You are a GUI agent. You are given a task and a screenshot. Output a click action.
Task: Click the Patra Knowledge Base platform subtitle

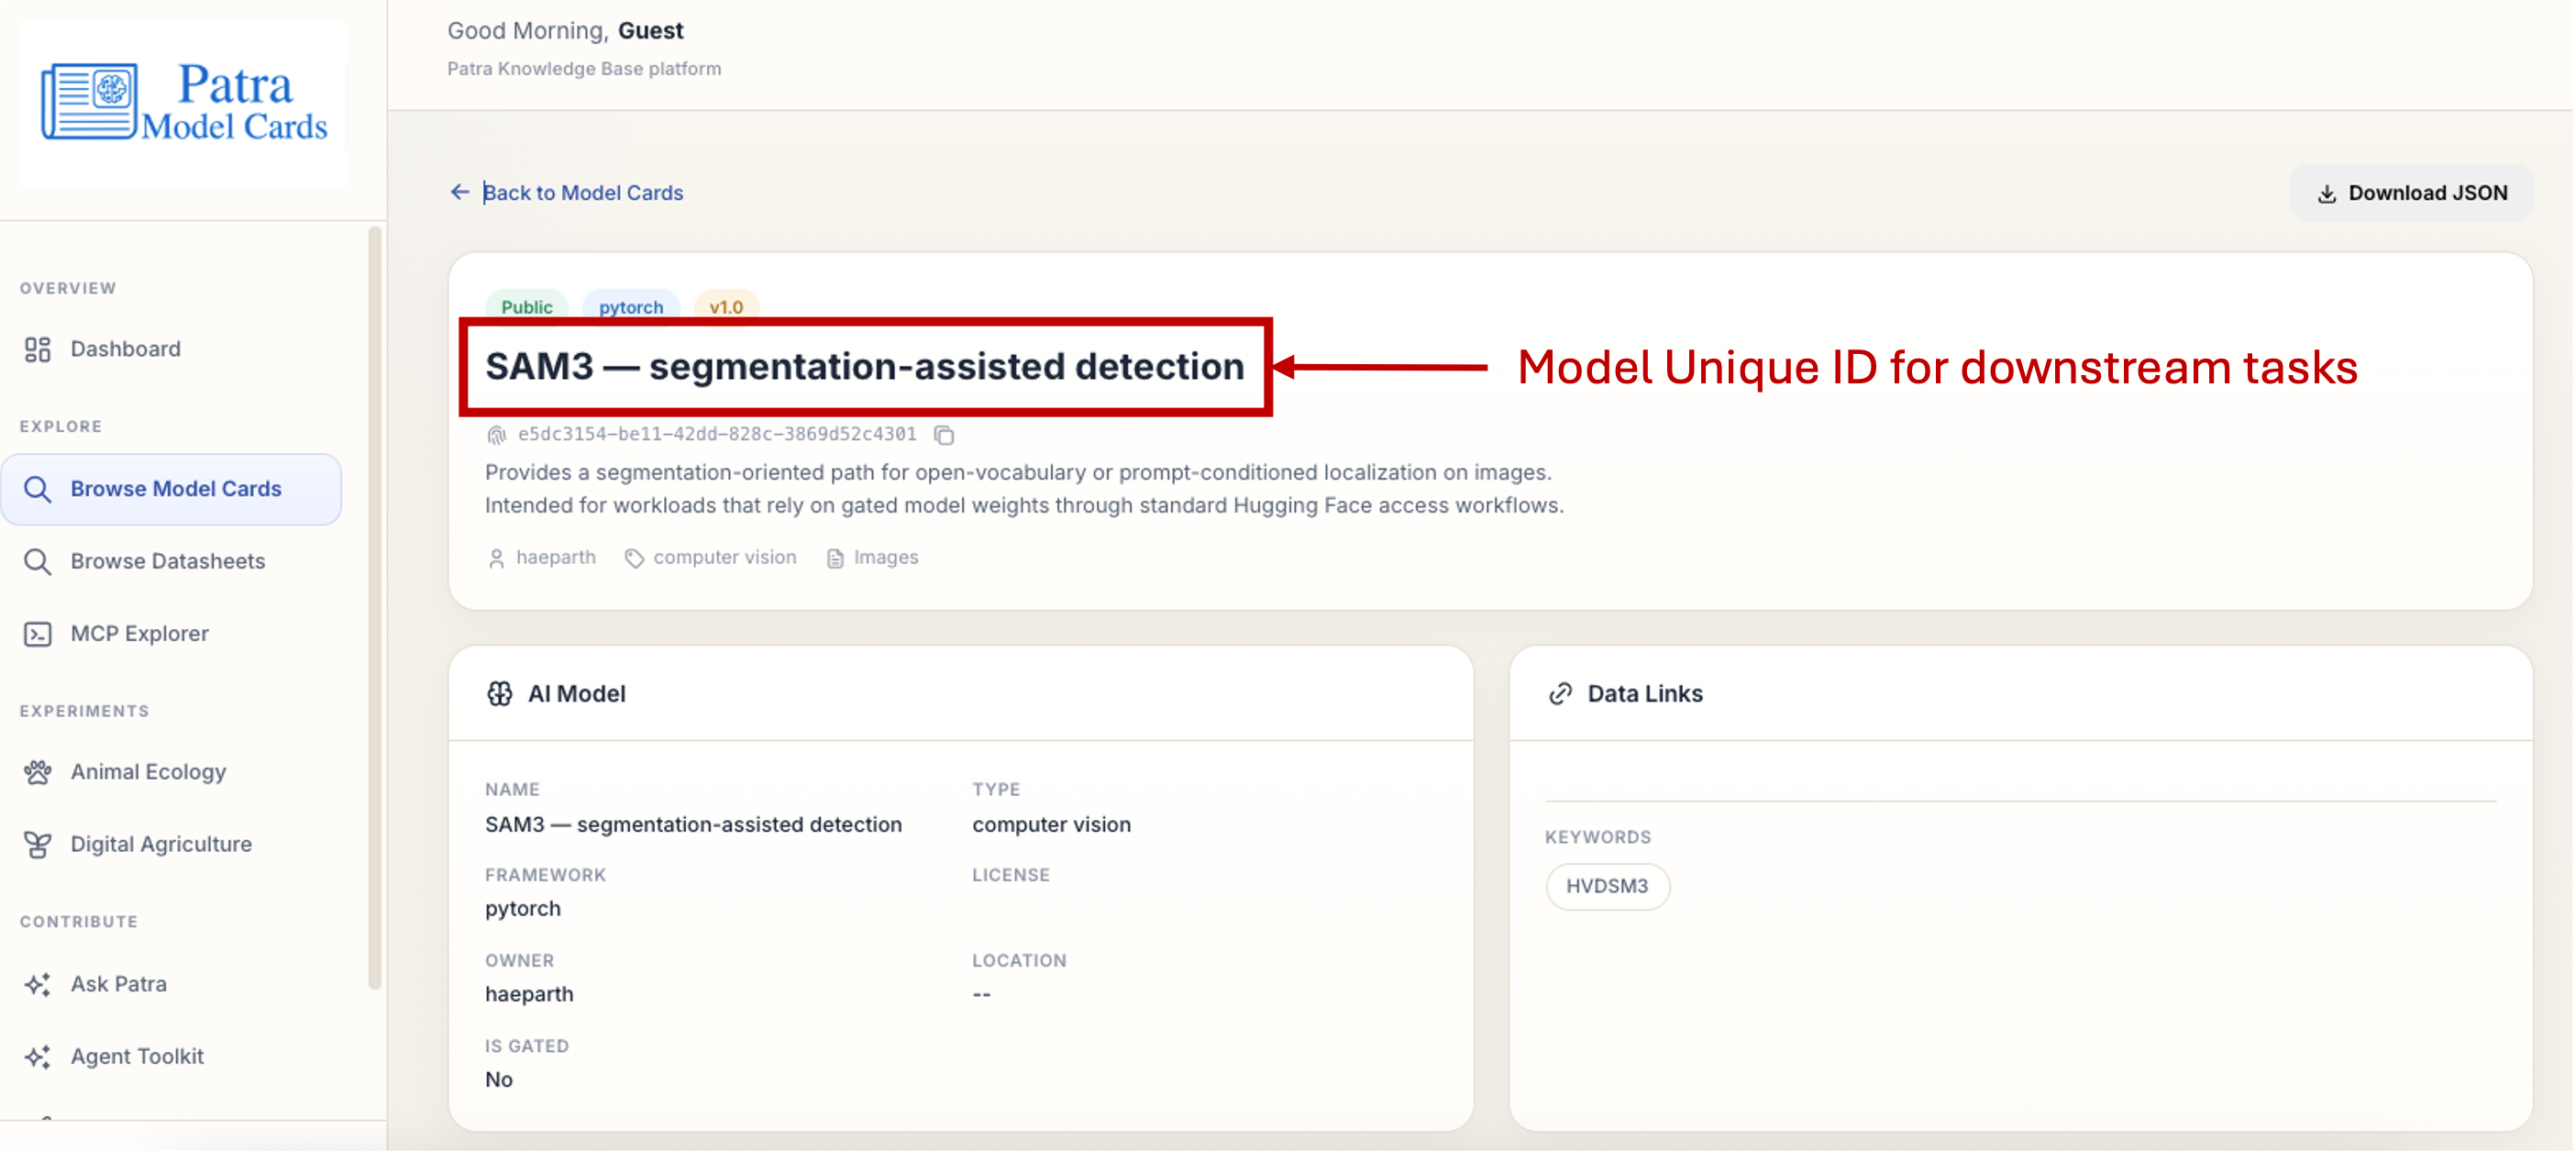pyautogui.click(x=584, y=69)
